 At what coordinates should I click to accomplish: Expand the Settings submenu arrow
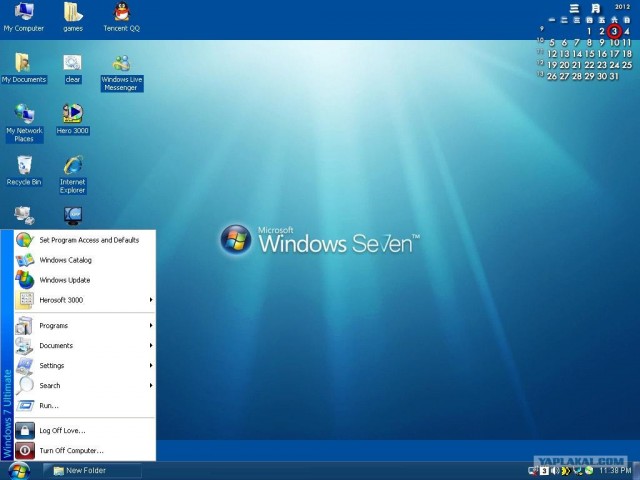click(151, 365)
